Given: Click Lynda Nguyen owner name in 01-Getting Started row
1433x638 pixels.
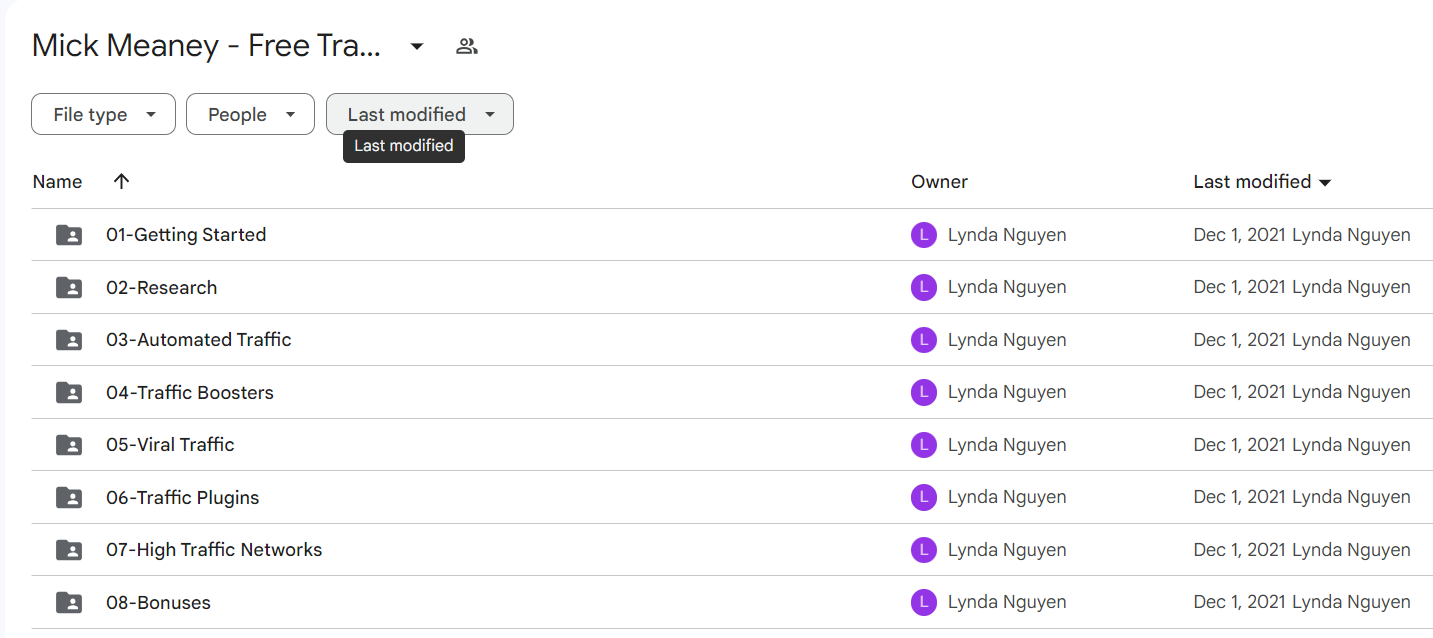Looking at the screenshot, I should (x=1007, y=235).
